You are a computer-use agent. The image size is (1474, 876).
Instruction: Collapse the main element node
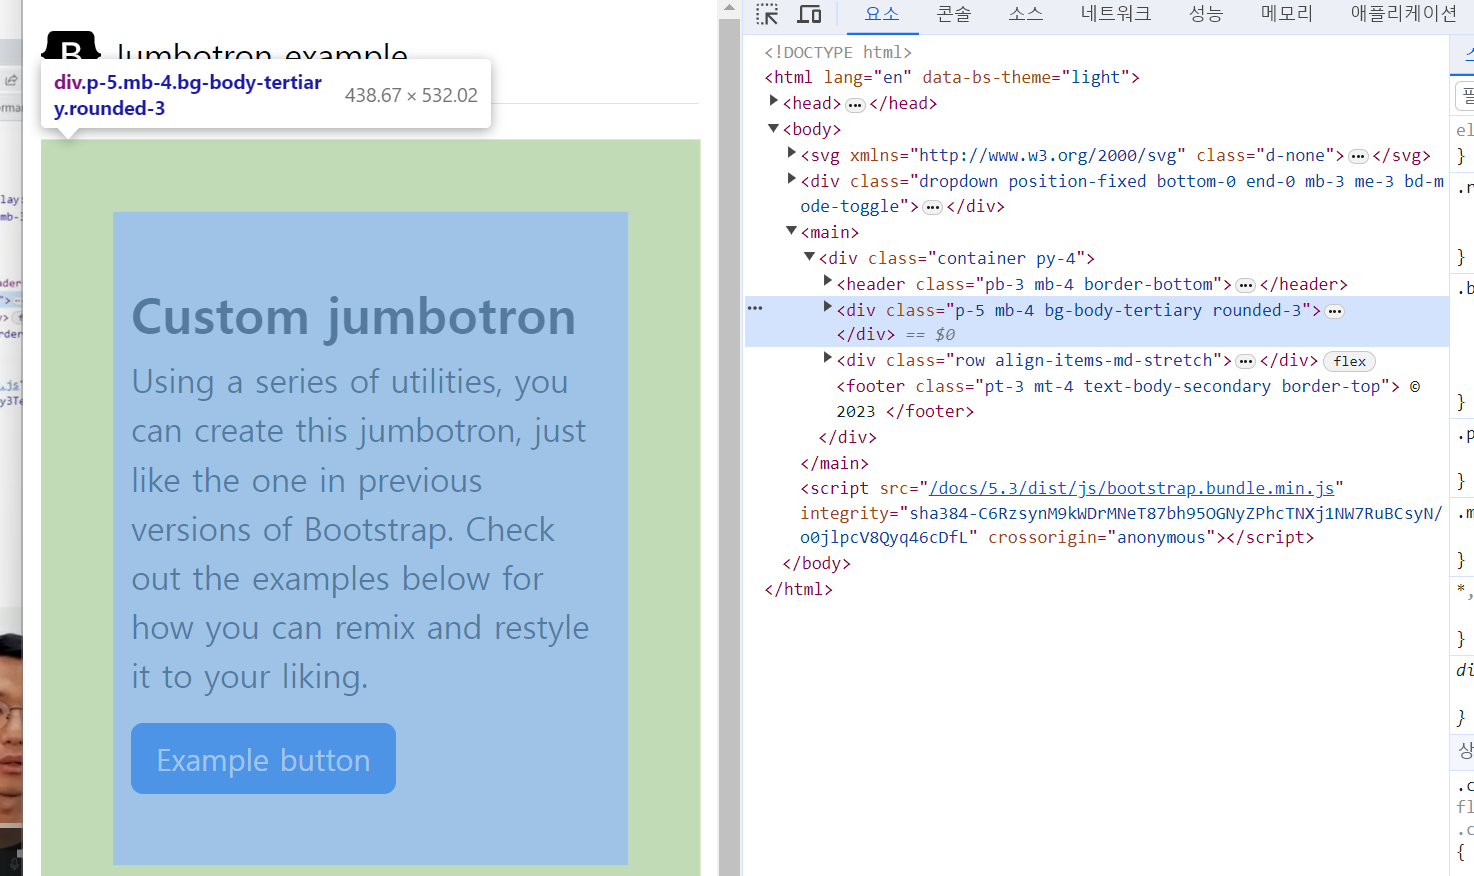[x=791, y=231]
